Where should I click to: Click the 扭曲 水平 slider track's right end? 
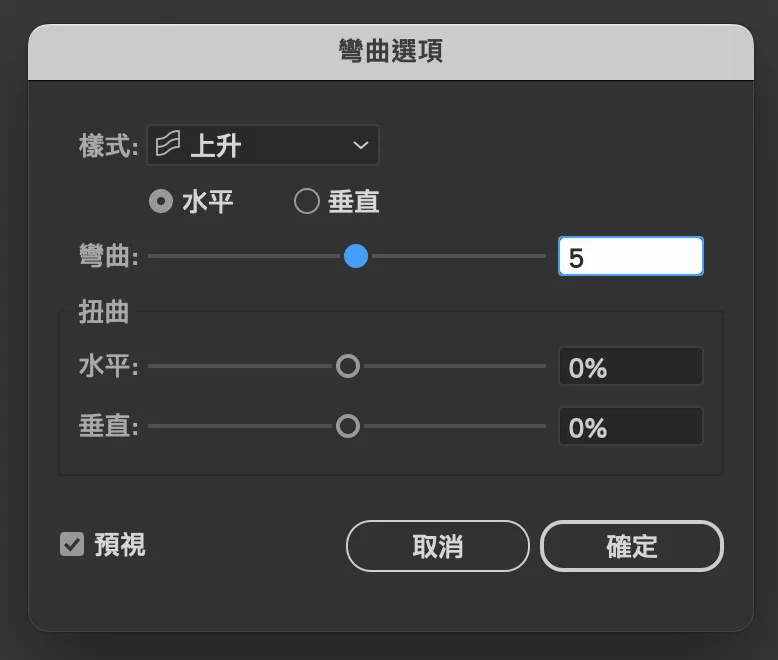pos(543,366)
